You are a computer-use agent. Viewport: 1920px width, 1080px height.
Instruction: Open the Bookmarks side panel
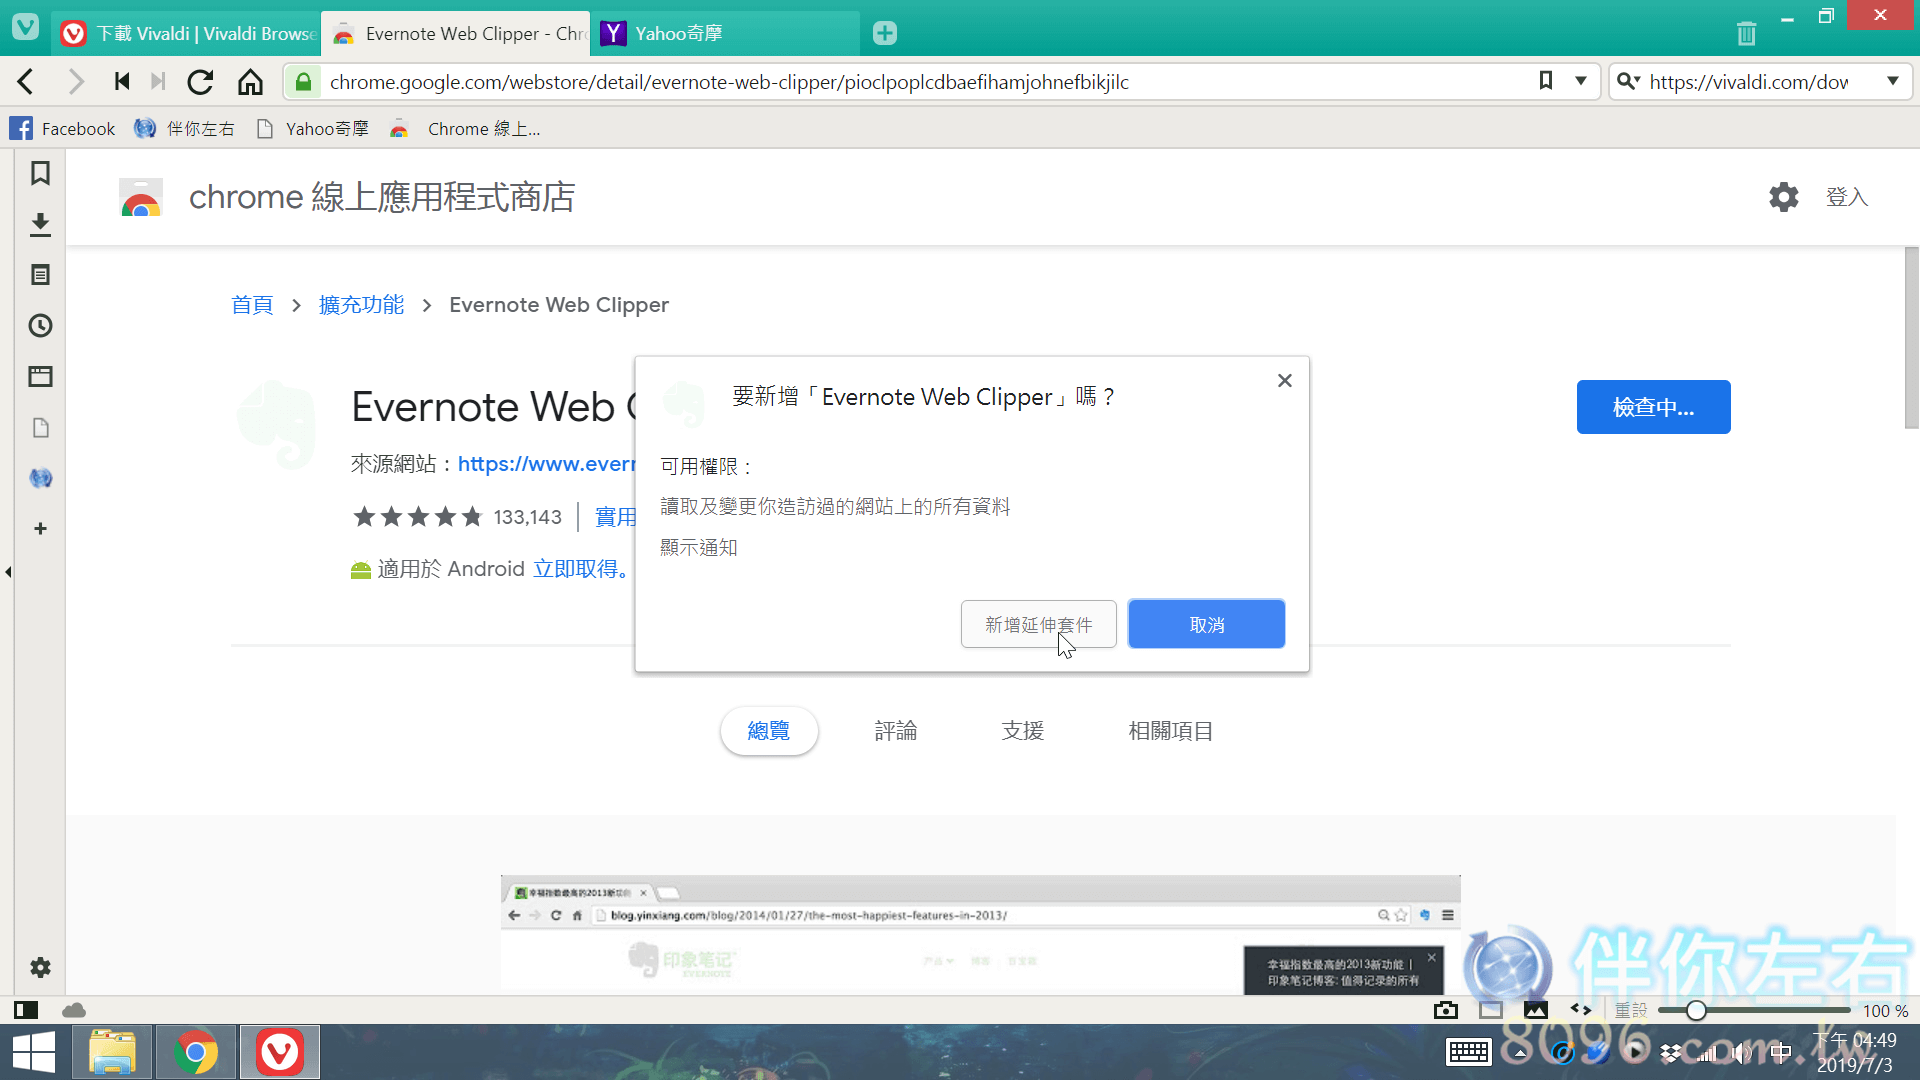(40, 173)
